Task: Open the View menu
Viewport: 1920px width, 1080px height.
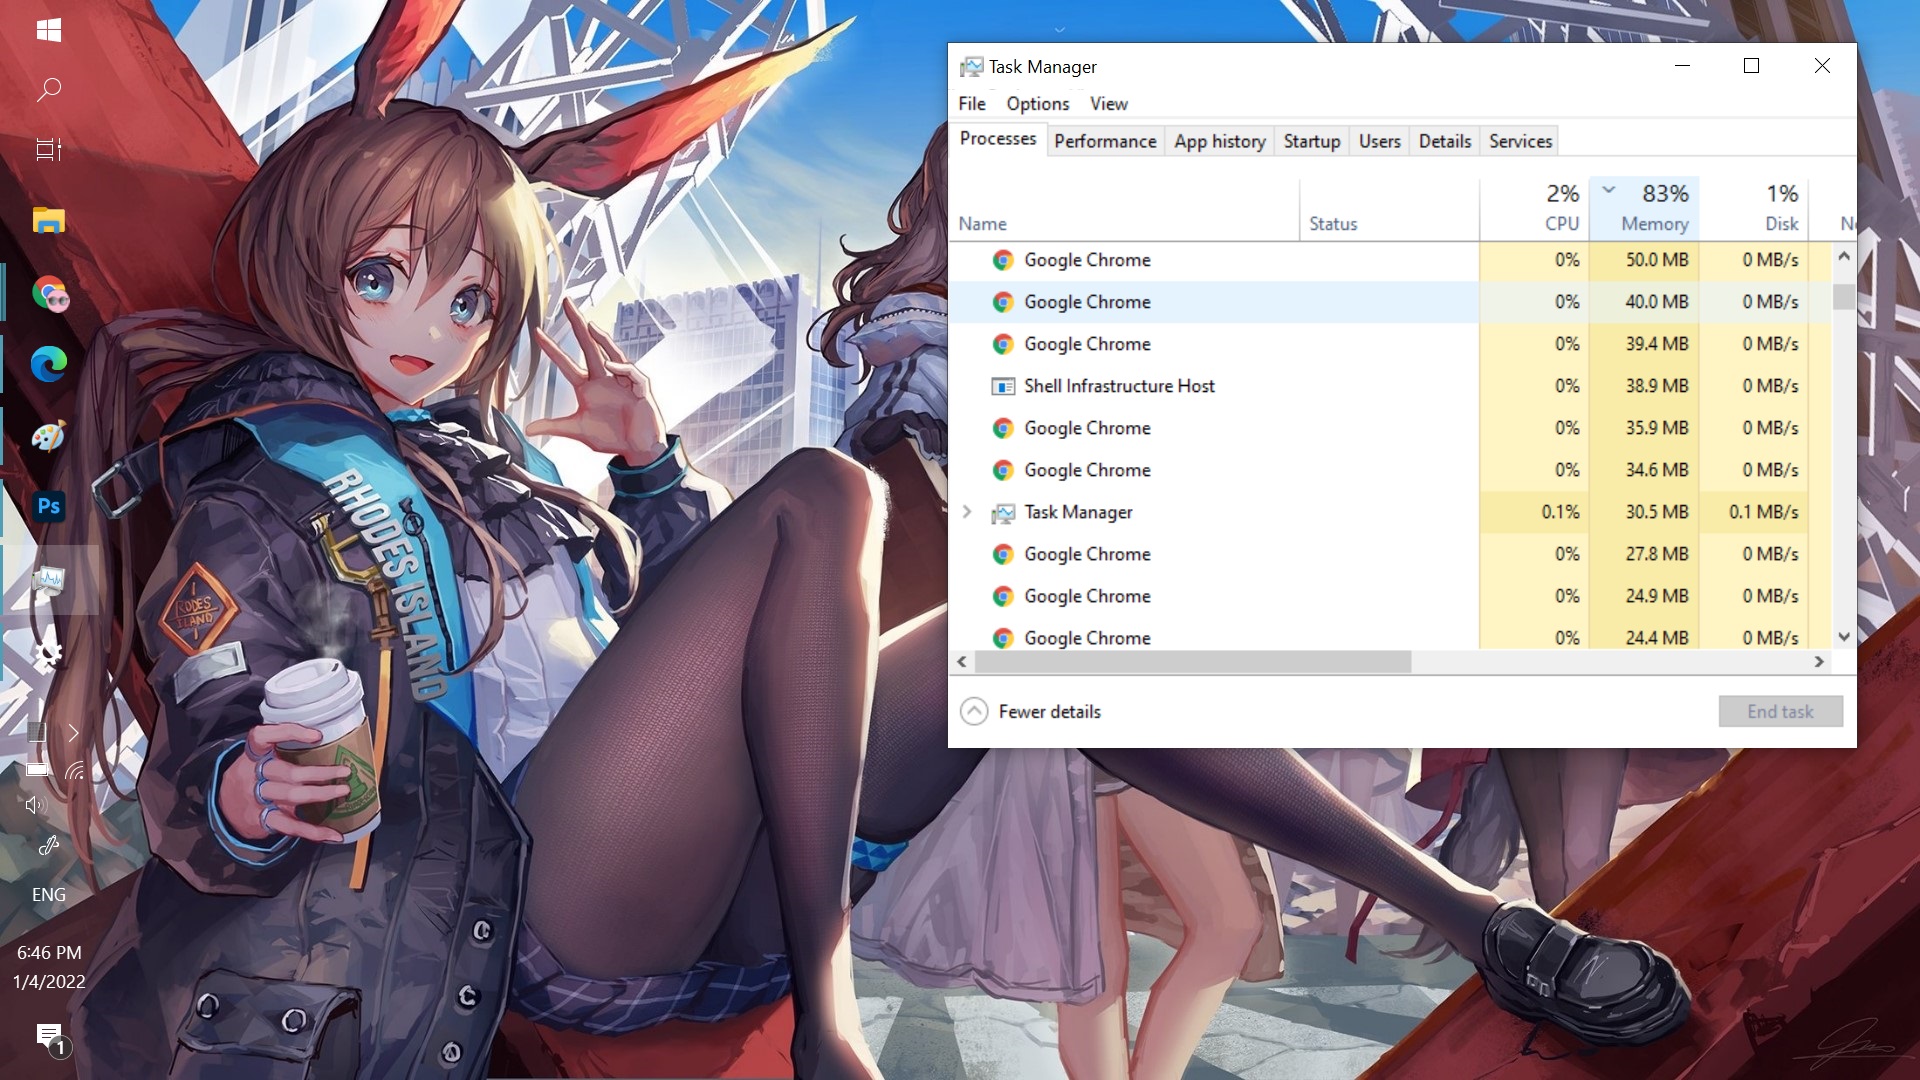Action: pos(1109,104)
